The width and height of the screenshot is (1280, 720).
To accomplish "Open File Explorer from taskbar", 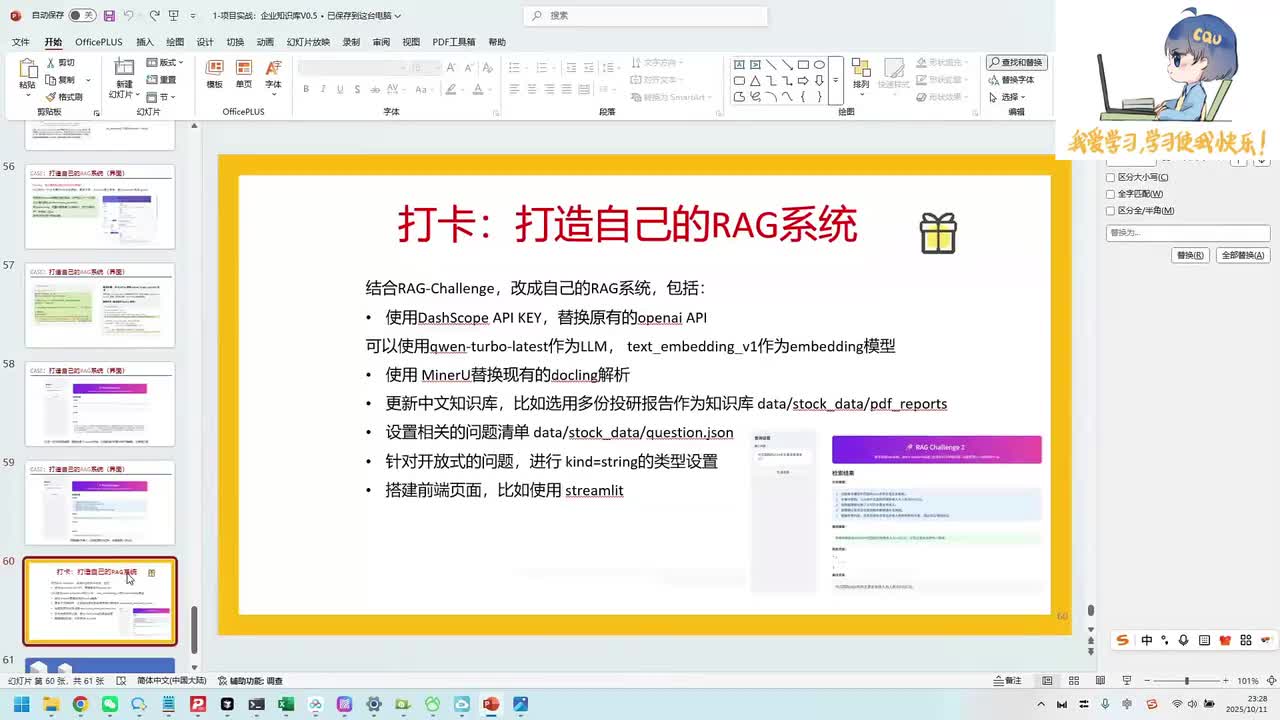I will 51,704.
